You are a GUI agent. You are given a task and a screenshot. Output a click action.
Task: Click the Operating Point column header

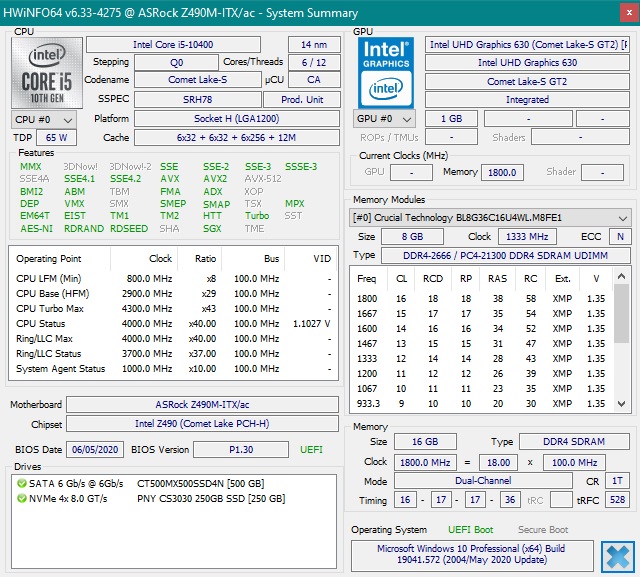[x=49, y=258]
